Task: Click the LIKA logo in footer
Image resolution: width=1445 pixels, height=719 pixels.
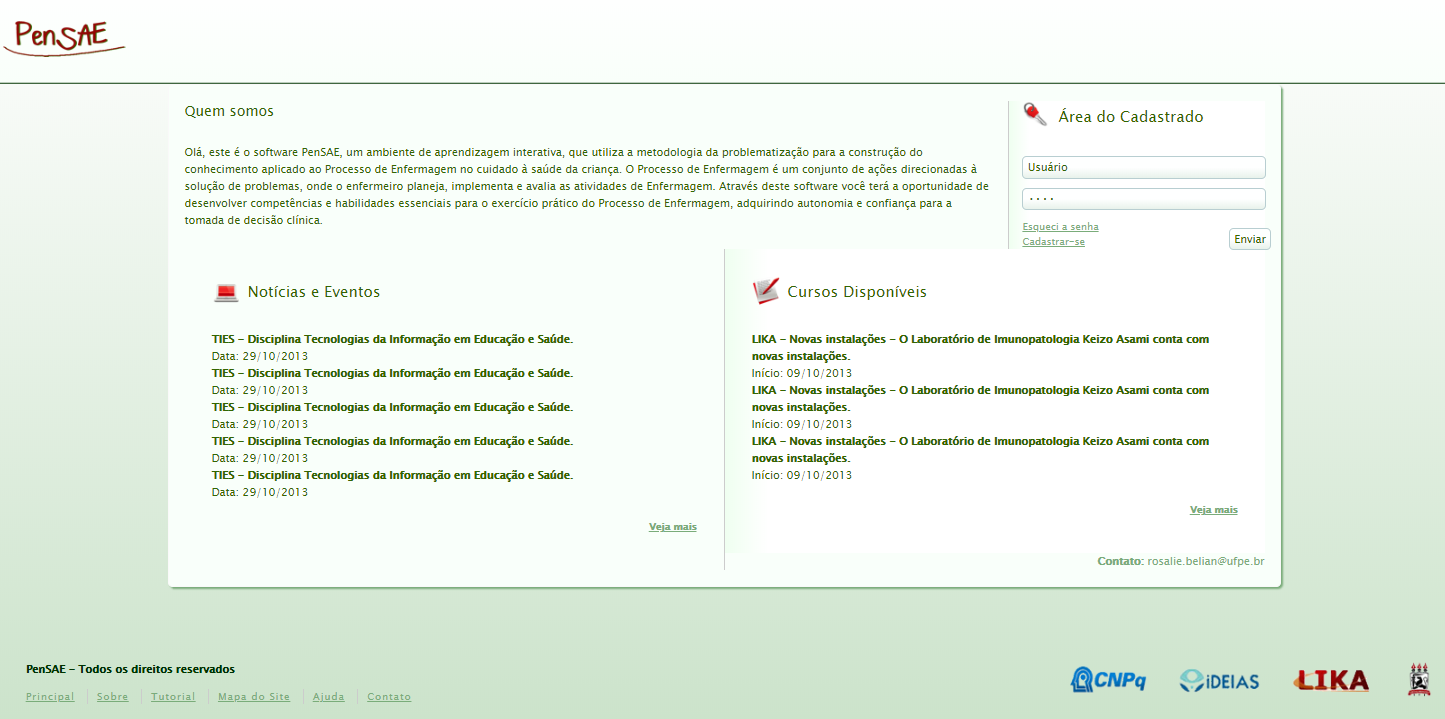Action: tap(1331, 680)
